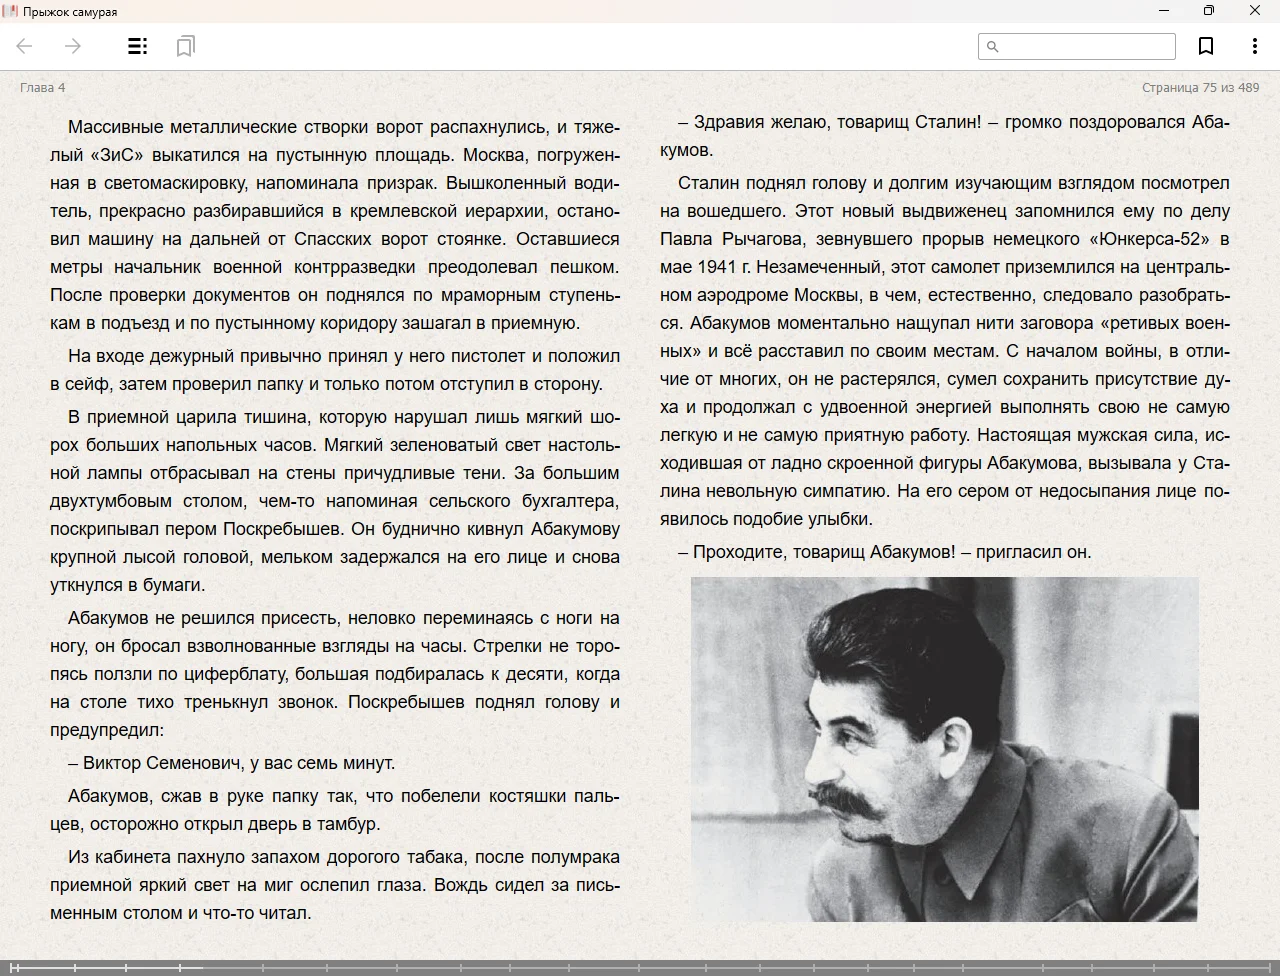
Task: Click the black-and-white portrait photo
Action: click(944, 749)
